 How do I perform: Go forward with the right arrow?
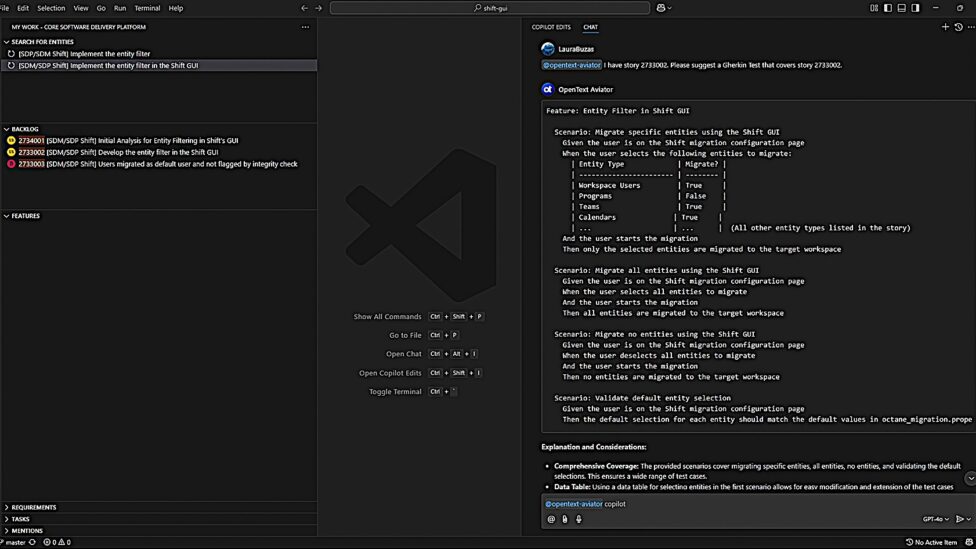point(319,8)
